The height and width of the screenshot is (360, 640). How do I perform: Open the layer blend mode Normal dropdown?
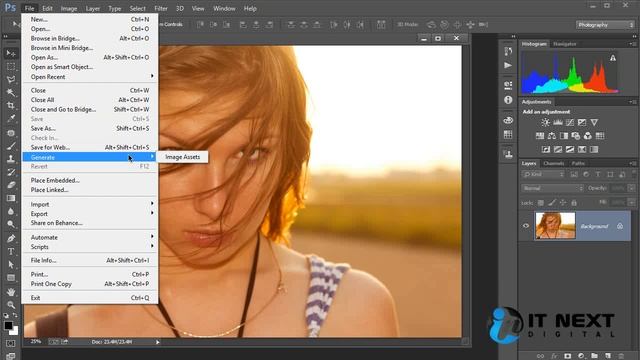553,188
